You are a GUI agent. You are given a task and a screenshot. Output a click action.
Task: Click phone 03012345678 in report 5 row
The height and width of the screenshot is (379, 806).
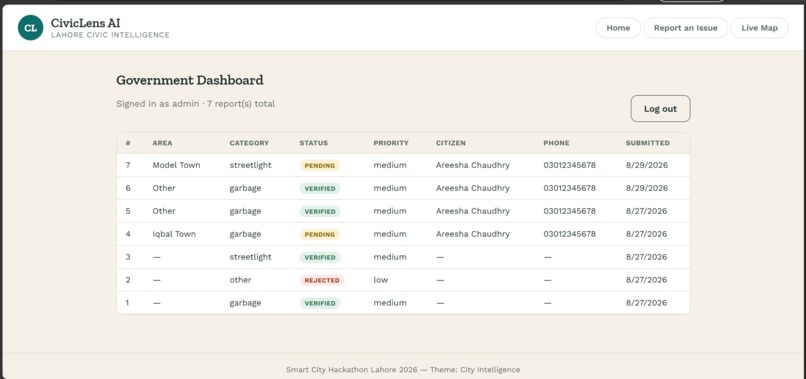(570, 211)
